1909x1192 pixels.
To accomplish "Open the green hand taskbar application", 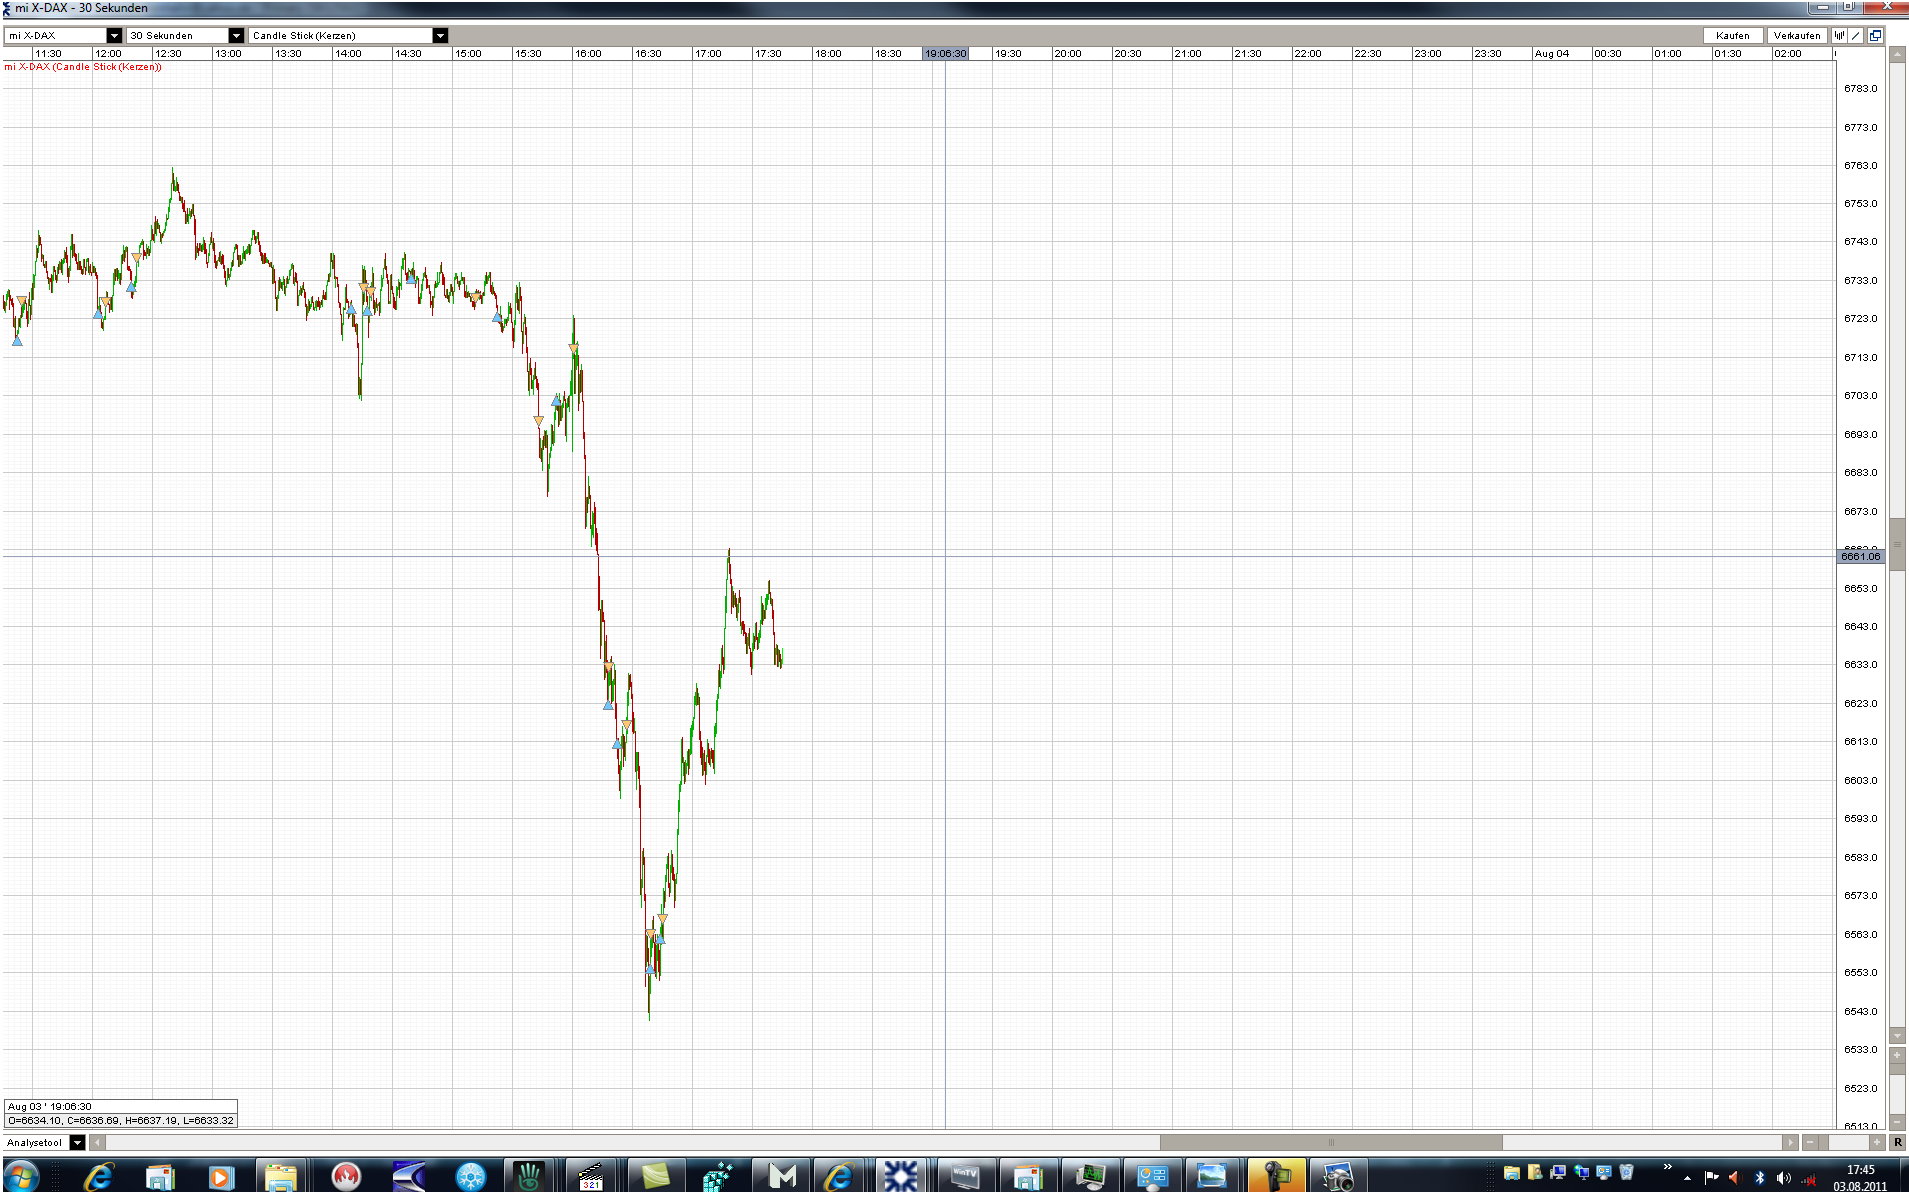I will 528,1176.
